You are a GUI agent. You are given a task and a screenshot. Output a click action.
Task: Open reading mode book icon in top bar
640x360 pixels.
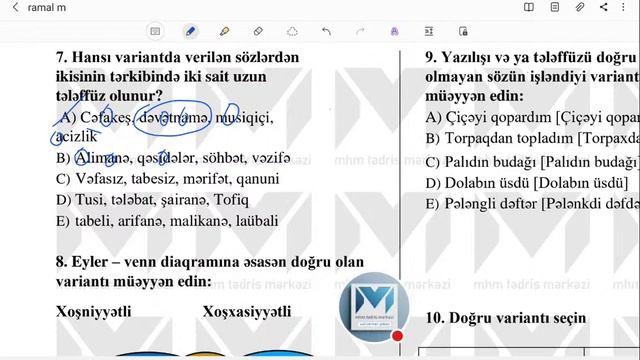tap(529, 7)
